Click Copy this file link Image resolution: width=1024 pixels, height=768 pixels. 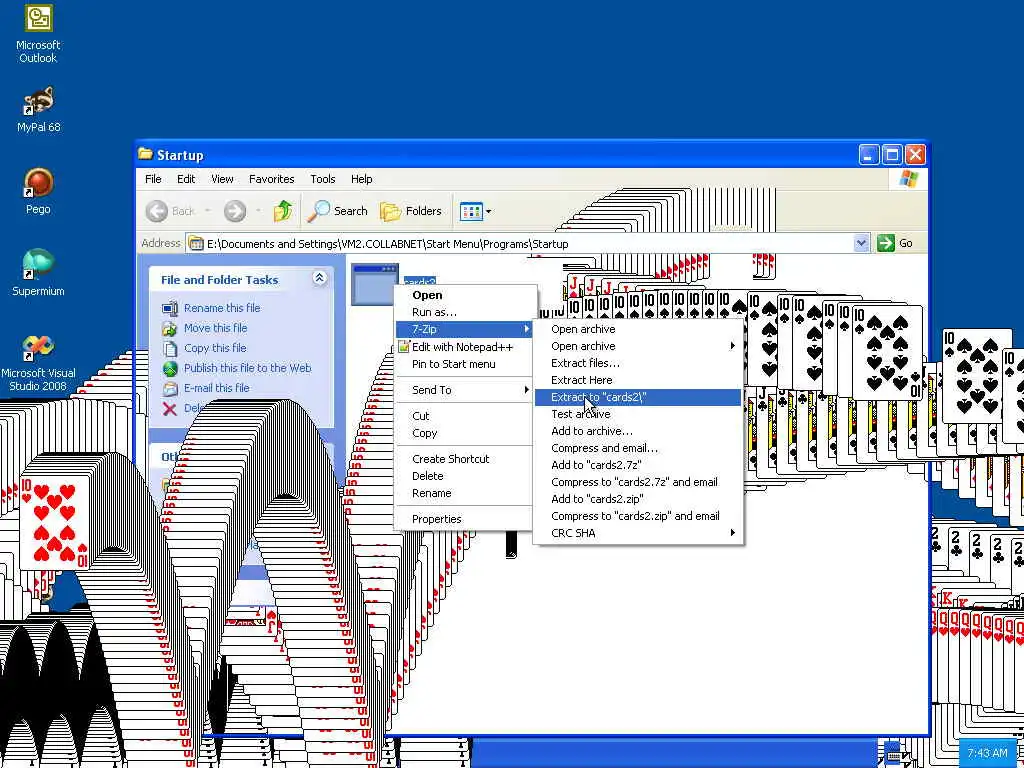coord(215,348)
